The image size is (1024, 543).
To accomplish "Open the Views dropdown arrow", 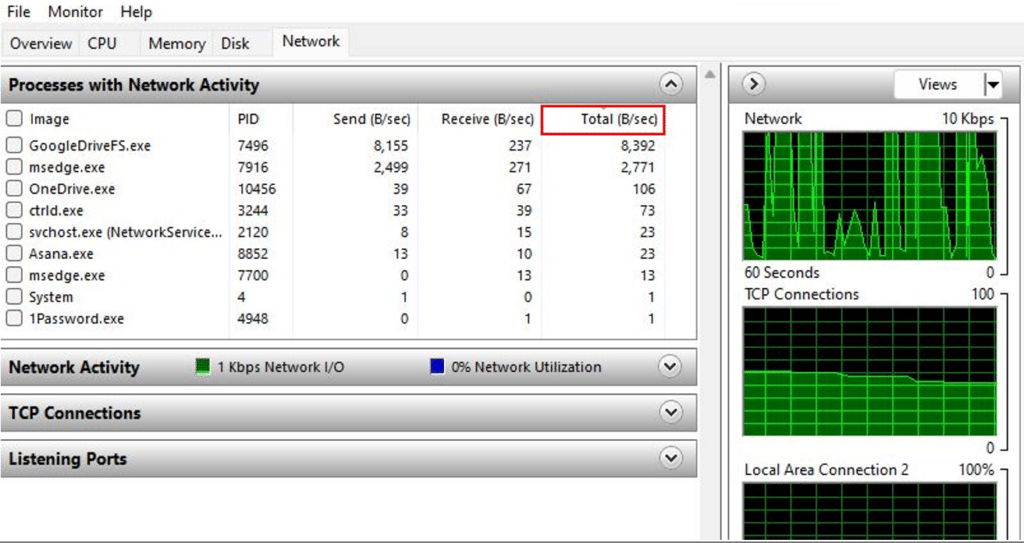I will point(992,85).
